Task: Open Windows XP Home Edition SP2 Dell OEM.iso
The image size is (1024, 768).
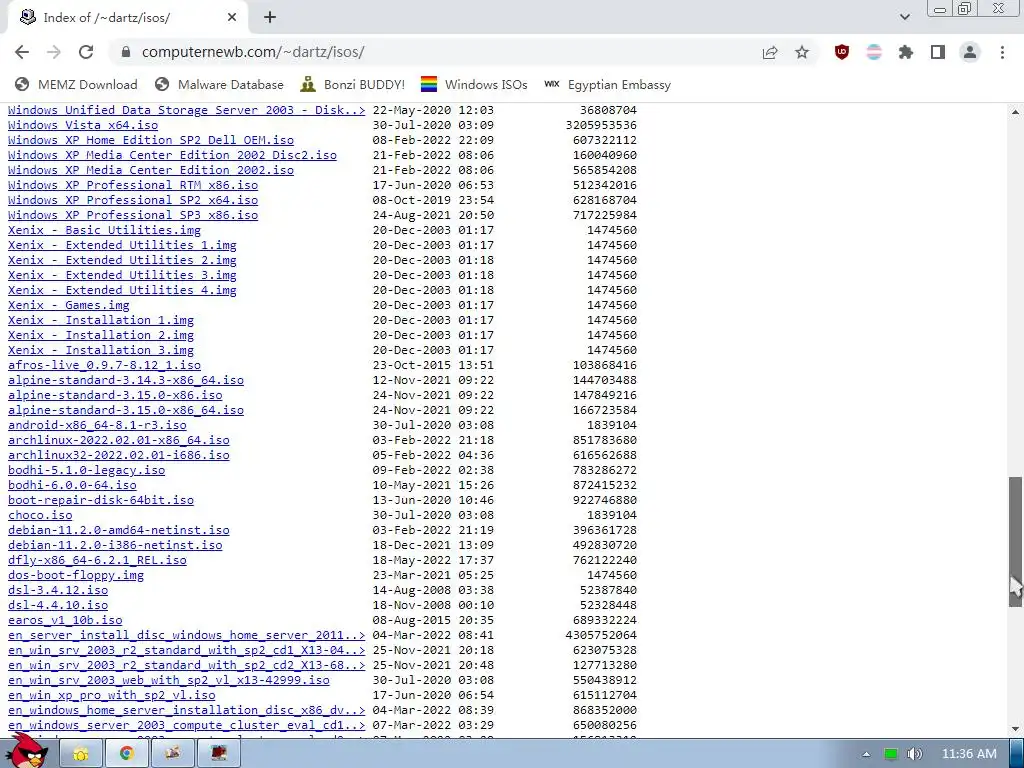Action: 151,140
